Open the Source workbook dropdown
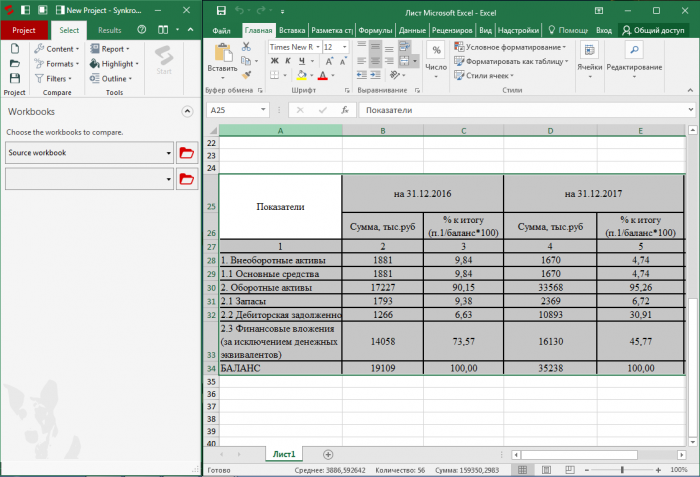The image size is (700, 477). pos(166,153)
